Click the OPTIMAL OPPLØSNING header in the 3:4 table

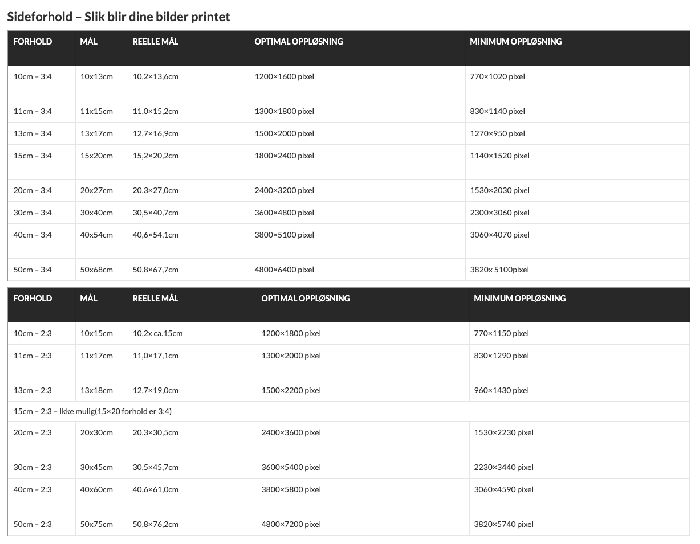click(x=299, y=42)
